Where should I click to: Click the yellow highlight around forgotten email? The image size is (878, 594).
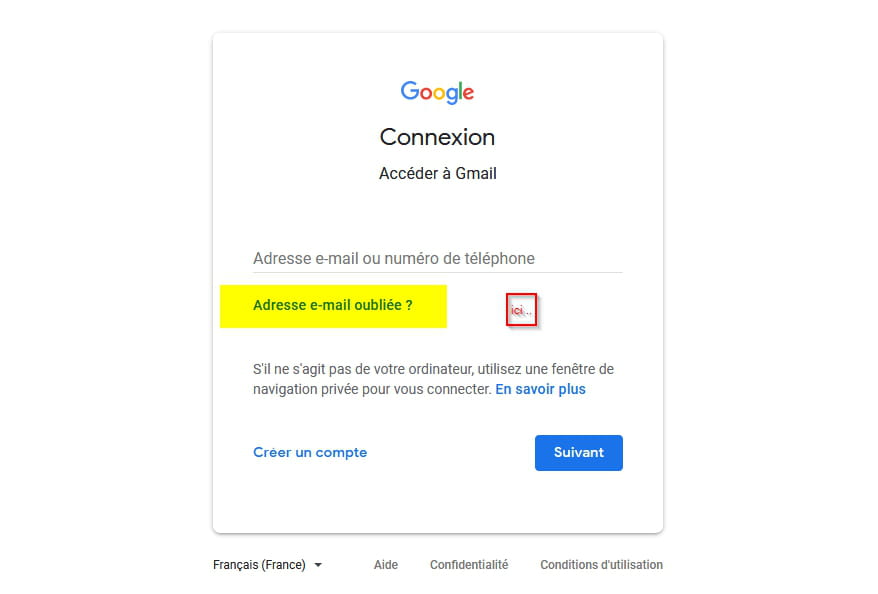pyautogui.click(x=333, y=306)
